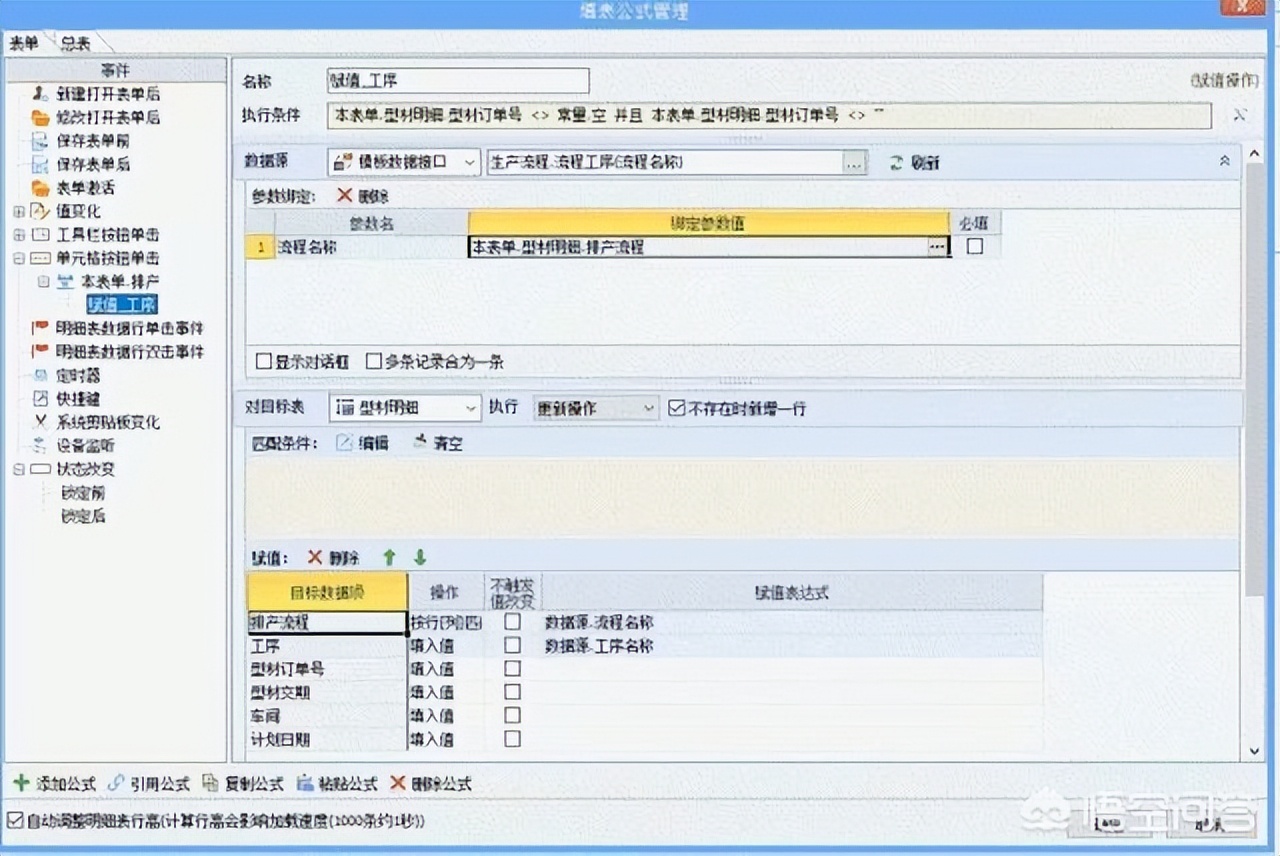The height and width of the screenshot is (856, 1280).
Task: Click the 修改打开表单后 folder icon
Action: pyautogui.click(x=40, y=117)
